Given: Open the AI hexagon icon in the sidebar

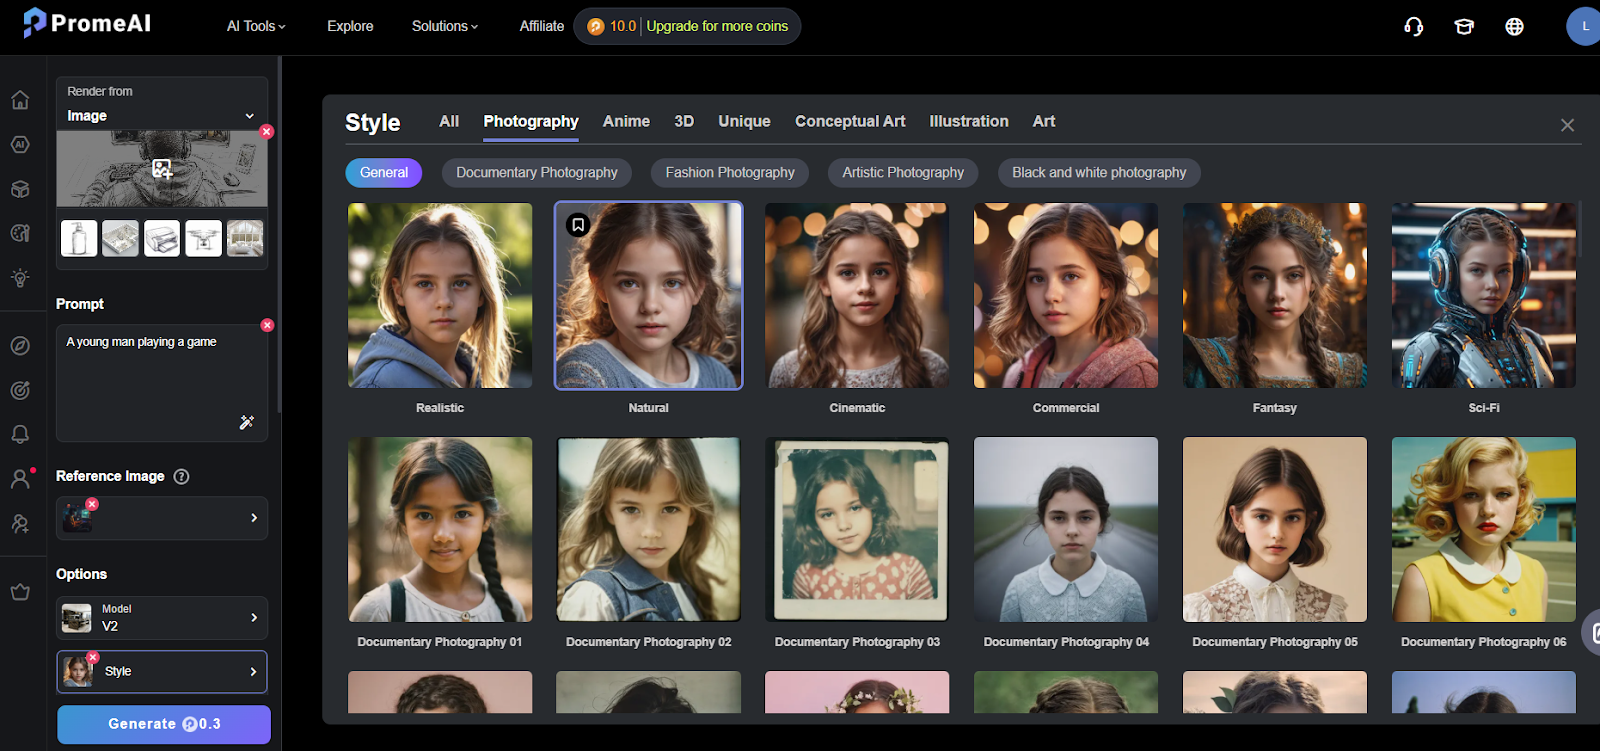Looking at the screenshot, I should 20,145.
